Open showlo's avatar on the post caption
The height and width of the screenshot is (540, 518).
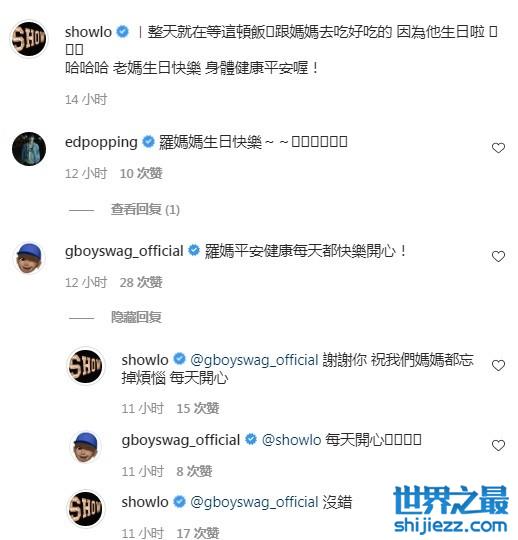29,39
